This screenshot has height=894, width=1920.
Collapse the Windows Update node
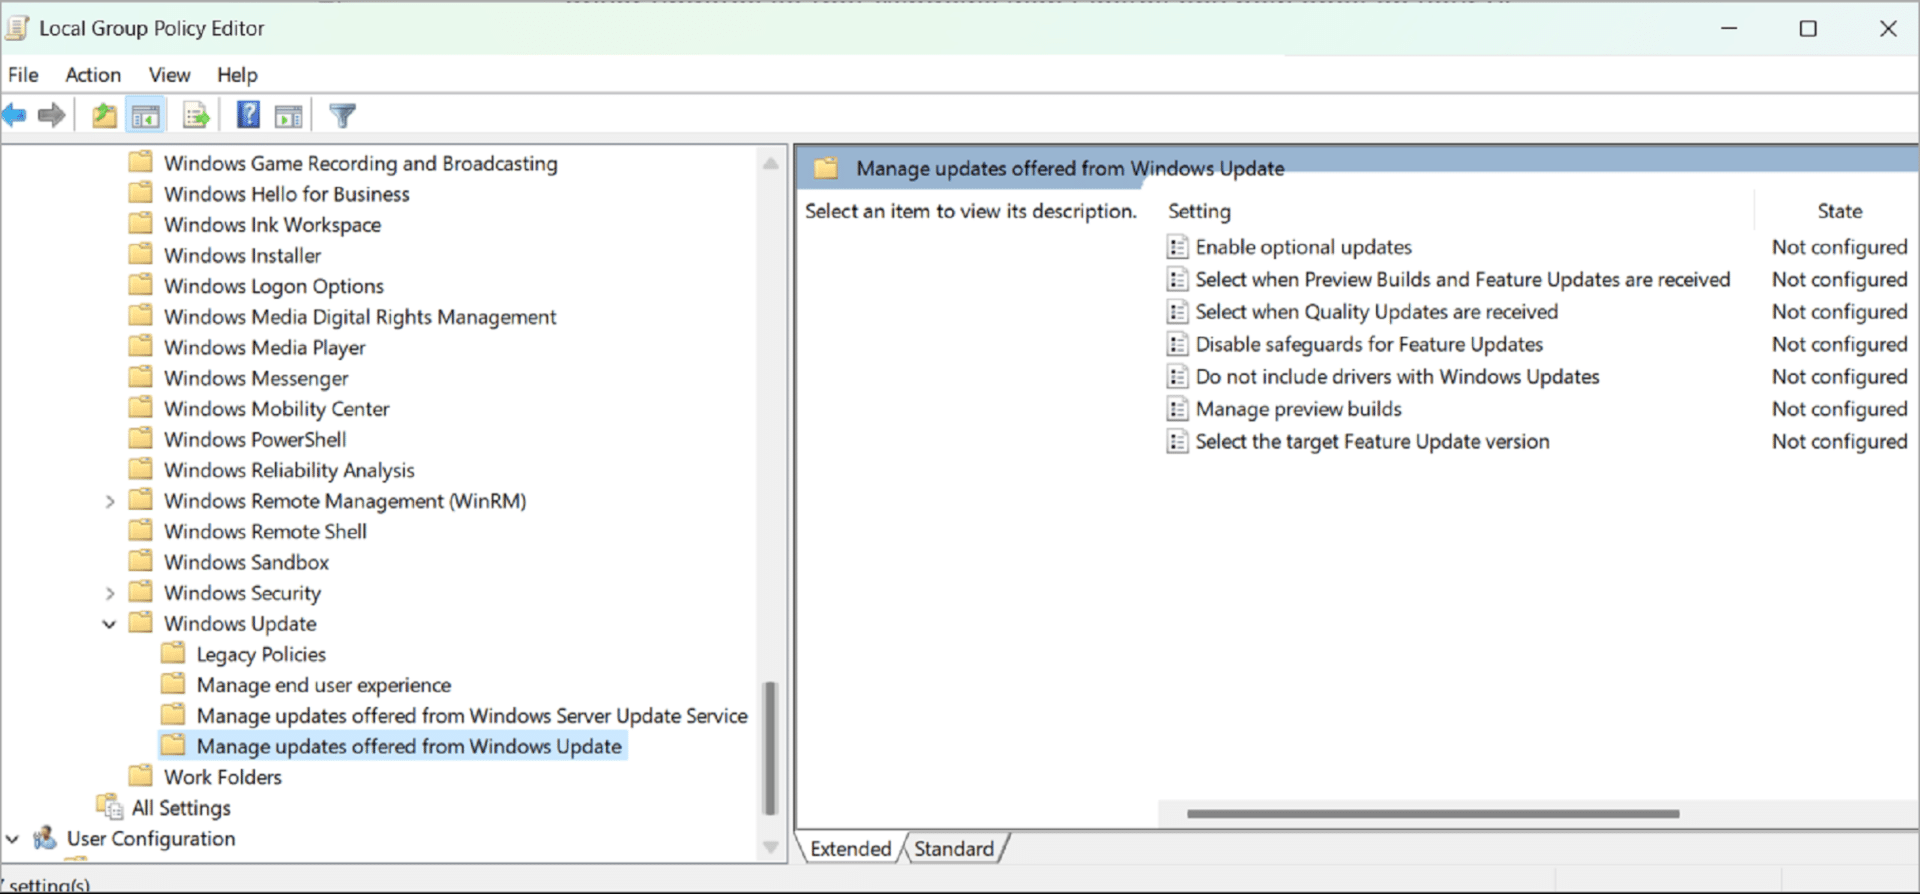(109, 624)
